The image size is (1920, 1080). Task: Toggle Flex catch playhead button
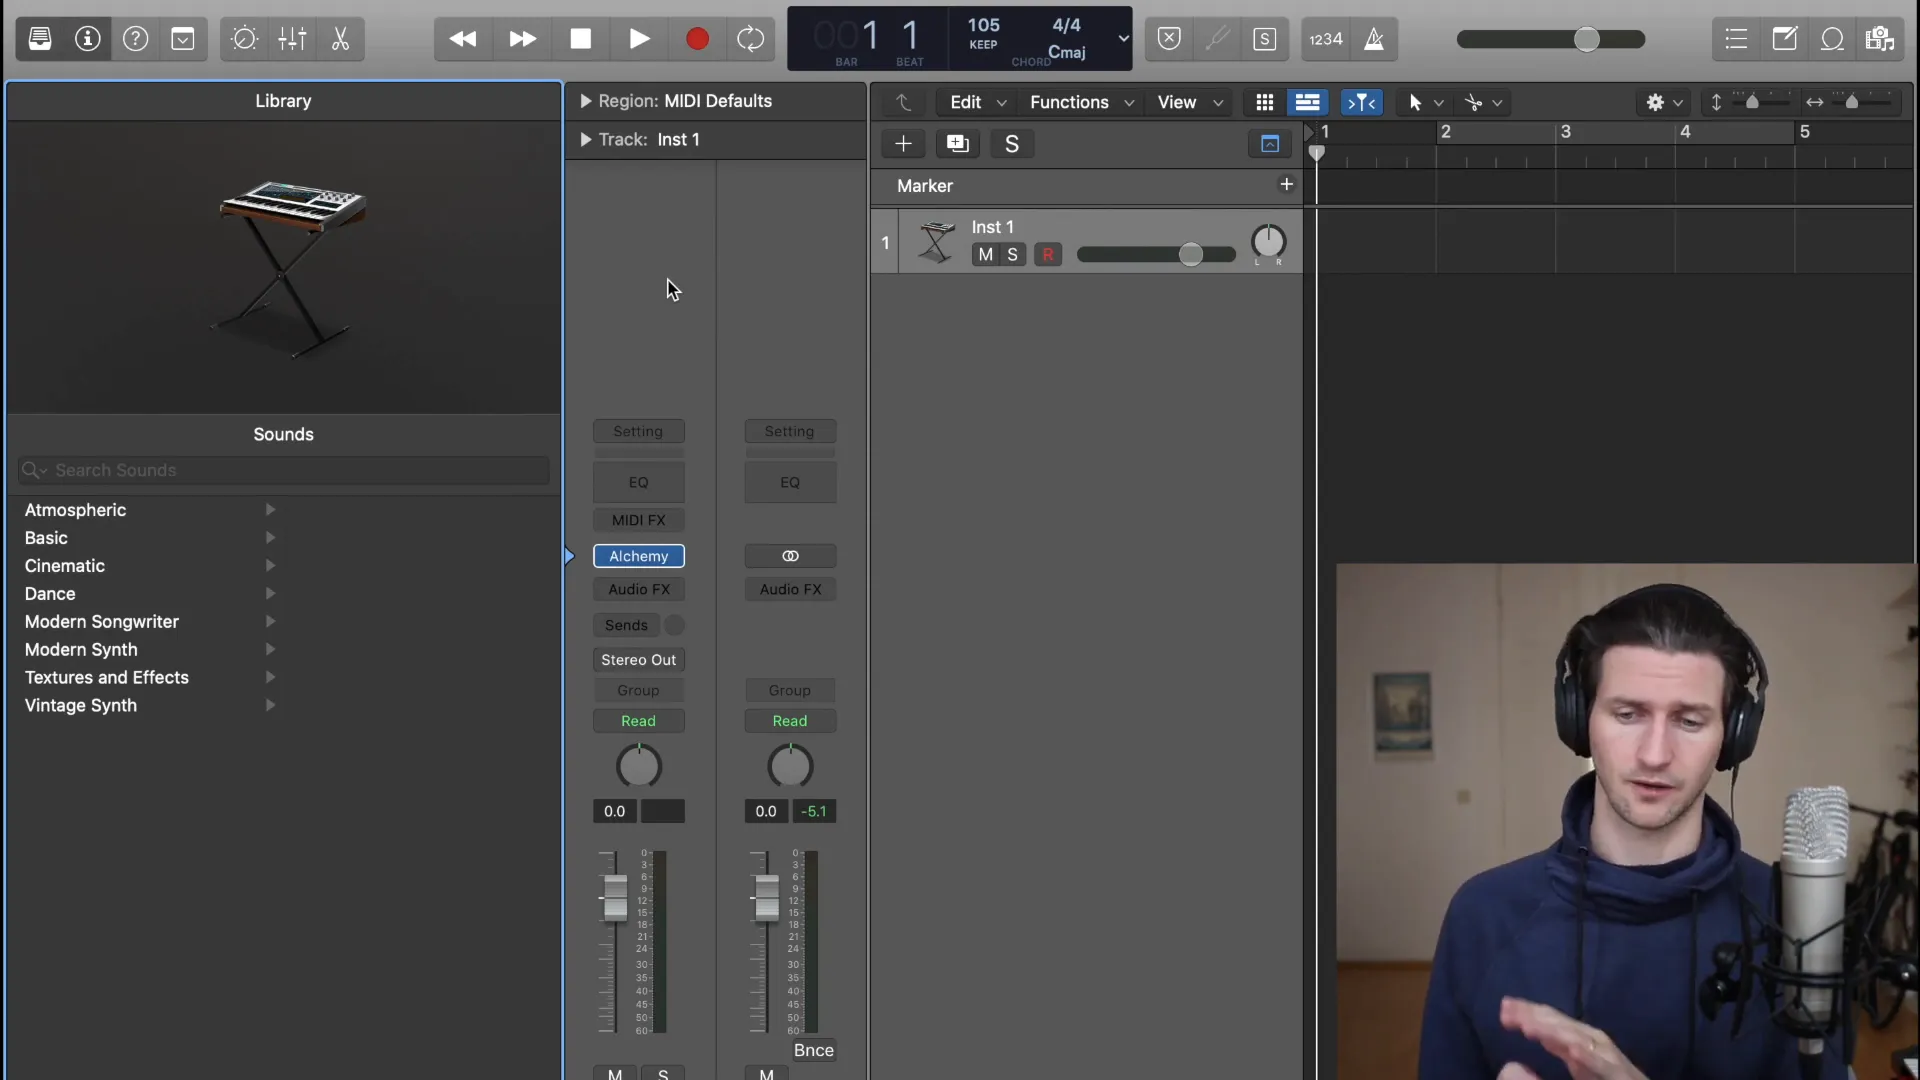(x=1361, y=102)
